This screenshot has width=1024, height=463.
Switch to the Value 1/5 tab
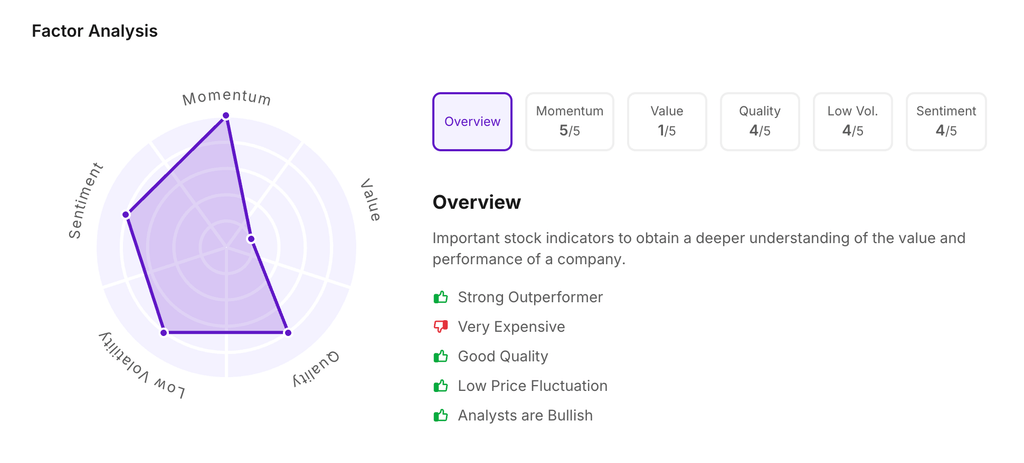667,122
